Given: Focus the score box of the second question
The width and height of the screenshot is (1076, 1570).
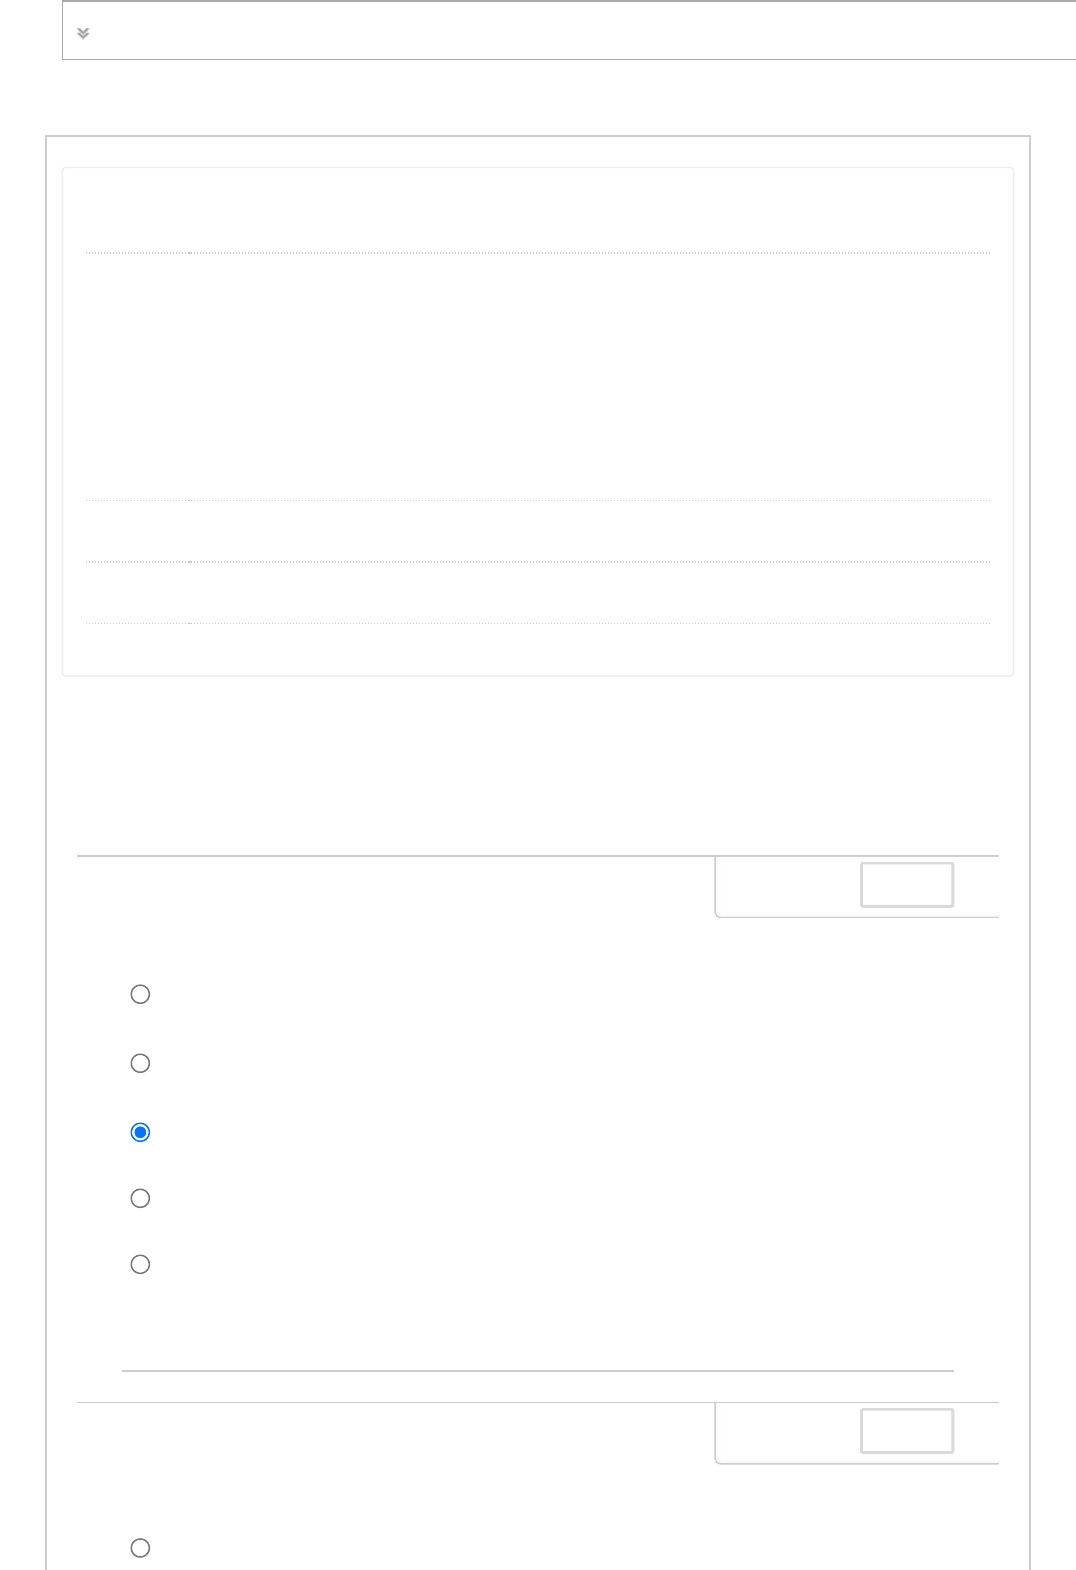Looking at the screenshot, I should click(x=906, y=1431).
